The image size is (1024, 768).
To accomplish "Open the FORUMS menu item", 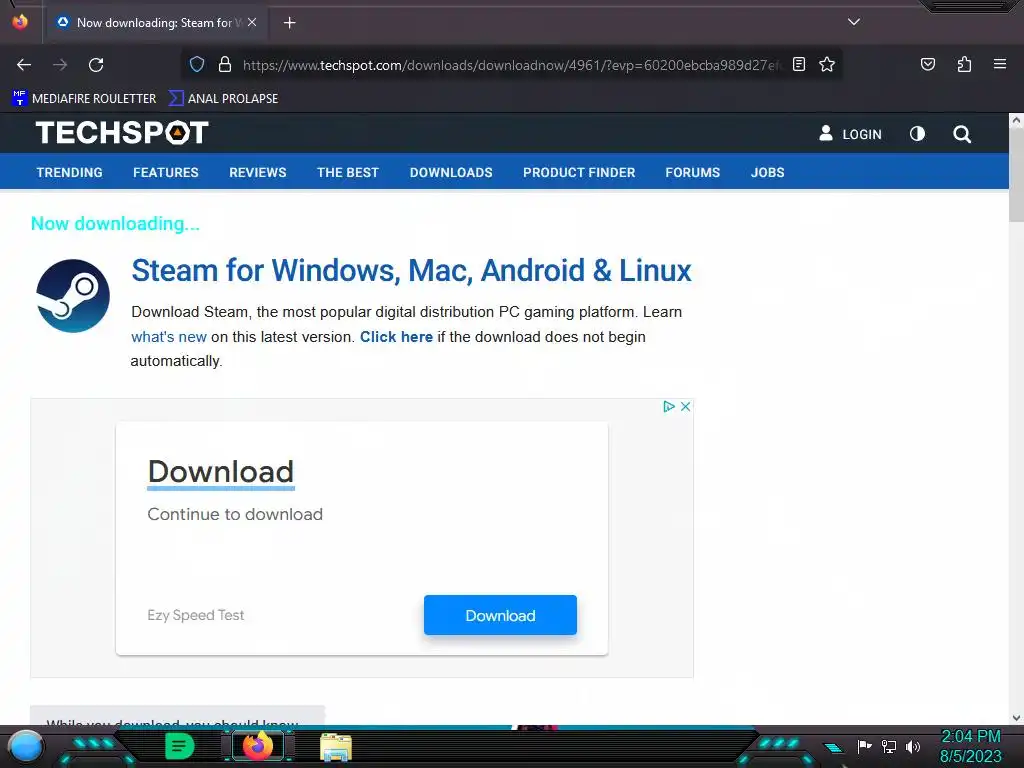I will (x=692, y=172).
